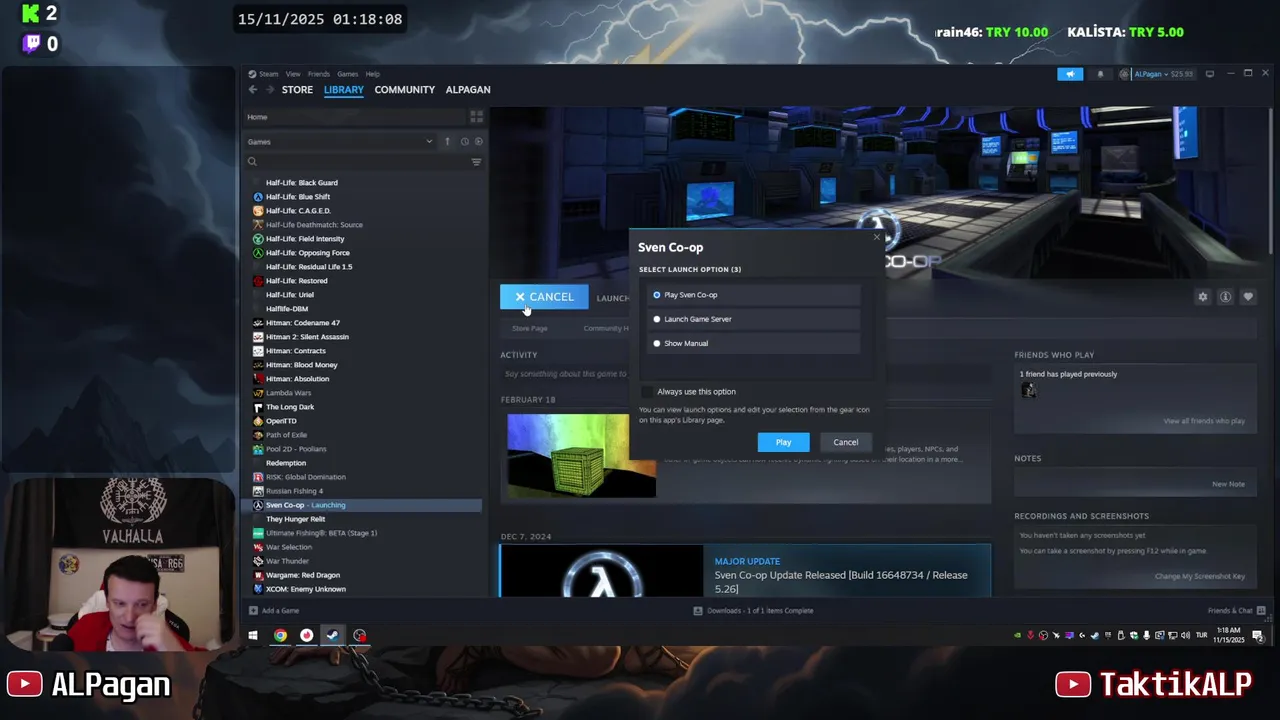Add game to favorites heart icon
The width and height of the screenshot is (1280, 720).
point(1248,297)
